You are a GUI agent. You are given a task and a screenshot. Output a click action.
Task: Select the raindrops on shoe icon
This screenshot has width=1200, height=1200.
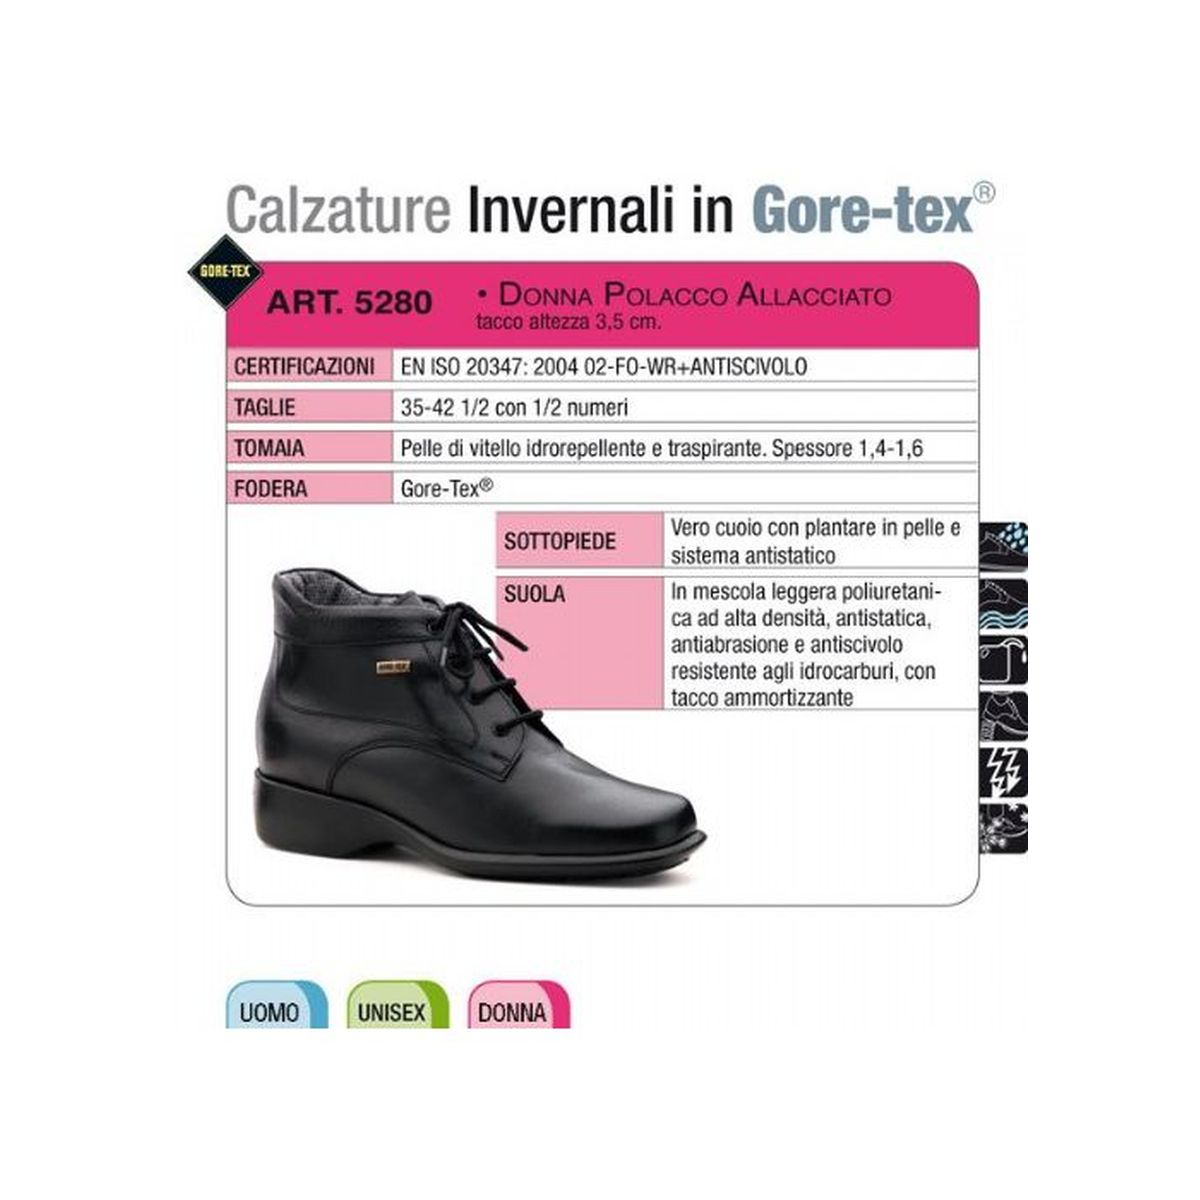1003,546
